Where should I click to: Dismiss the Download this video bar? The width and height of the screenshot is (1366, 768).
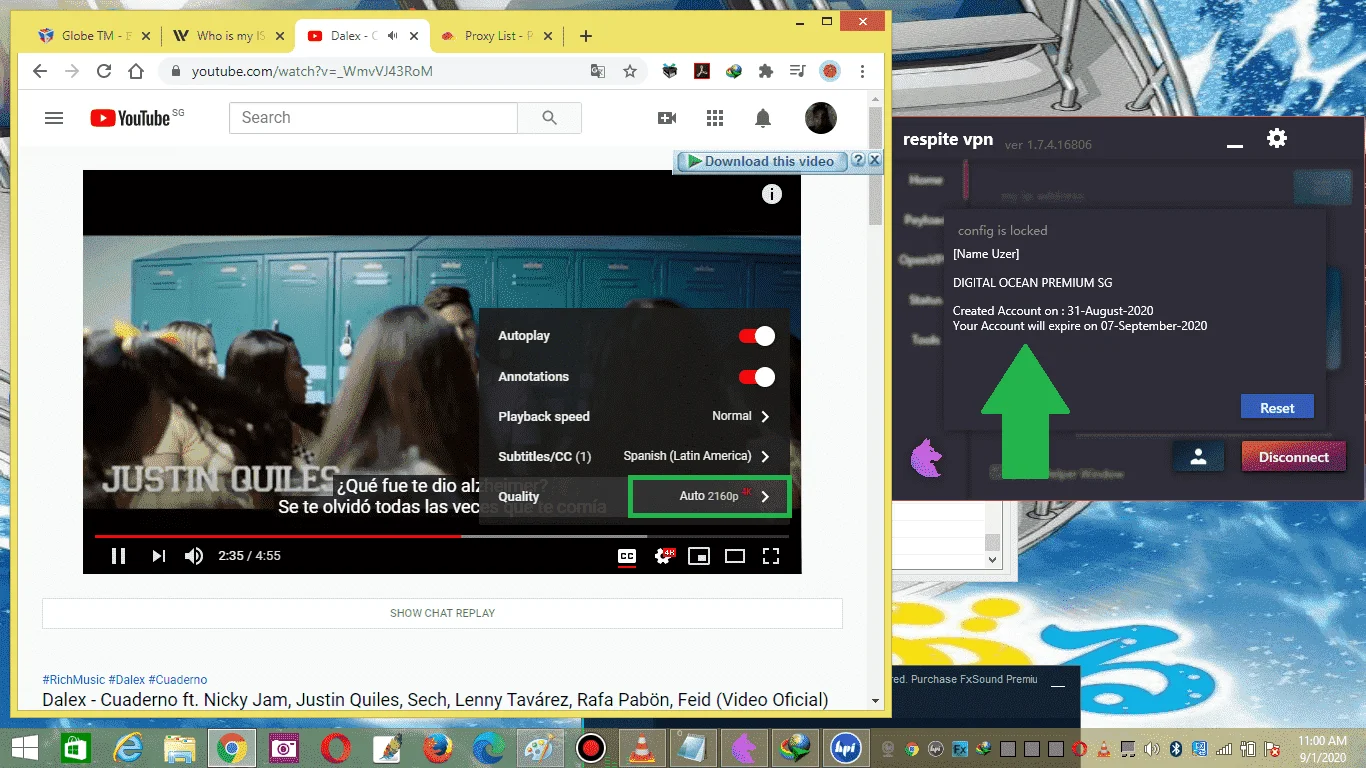(x=874, y=160)
